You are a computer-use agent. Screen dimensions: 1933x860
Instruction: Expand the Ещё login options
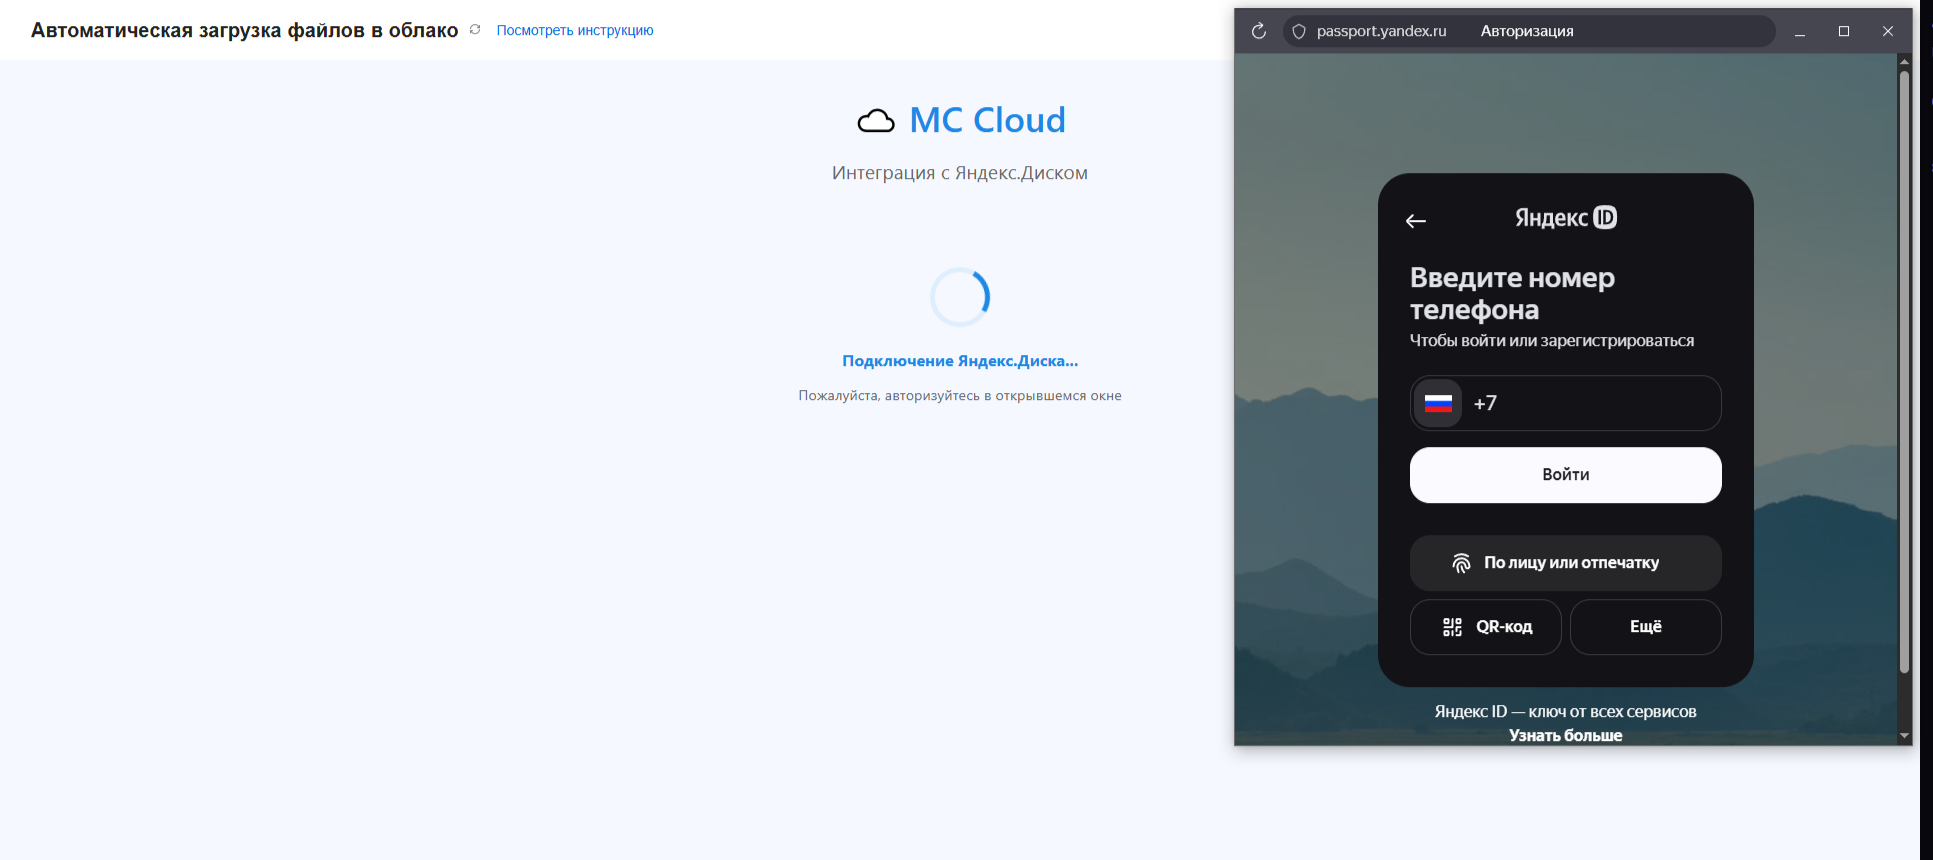click(1645, 627)
